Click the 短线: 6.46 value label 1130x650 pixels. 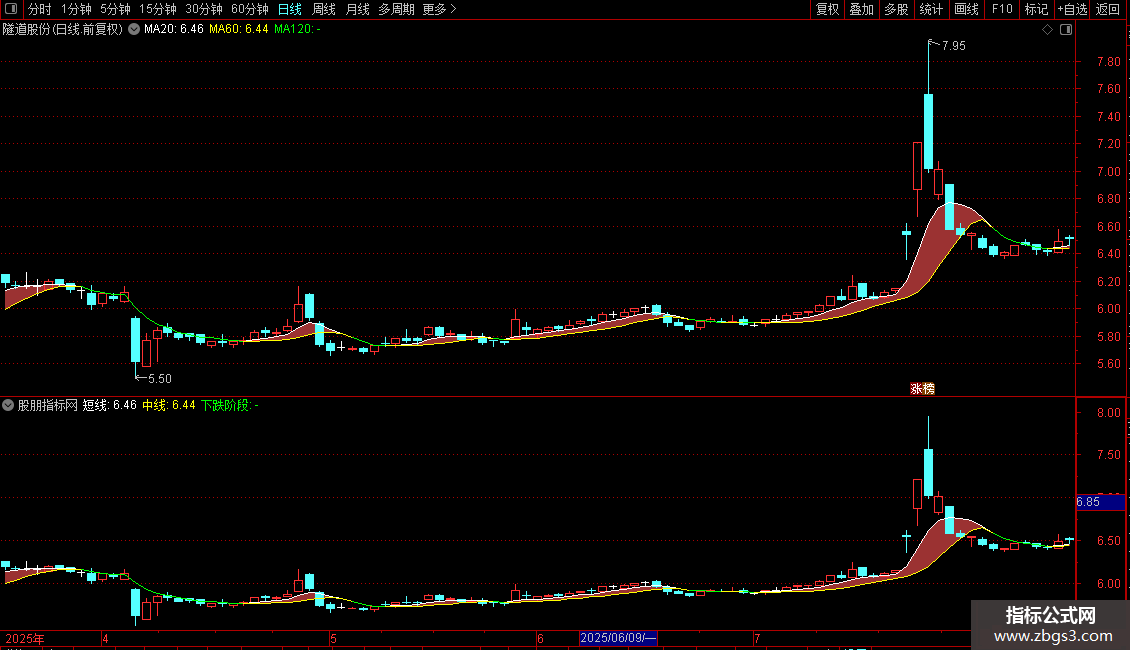(110, 405)
